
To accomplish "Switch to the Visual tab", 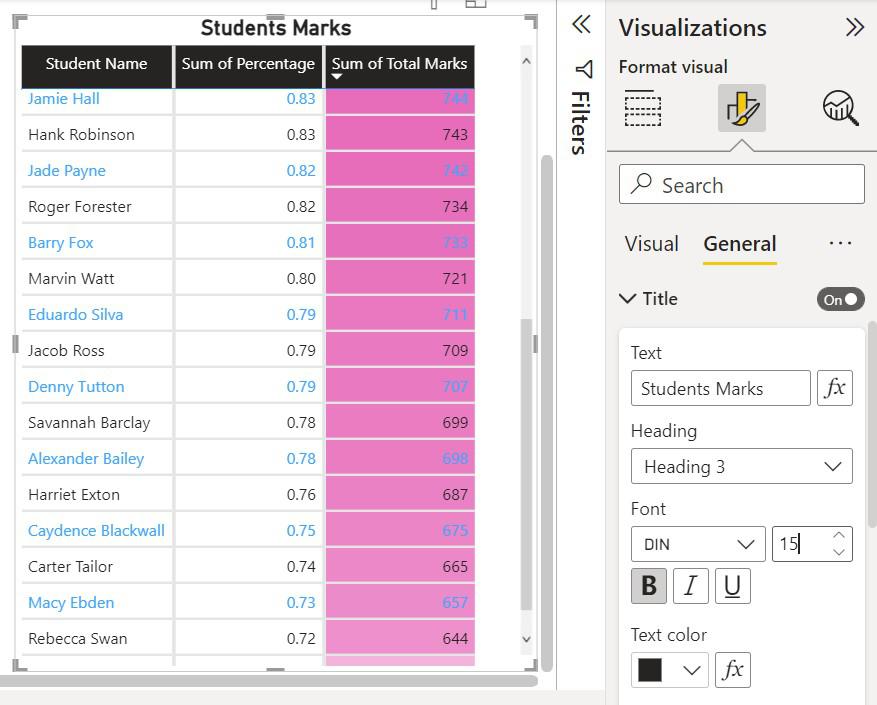I will click(651, 244).
